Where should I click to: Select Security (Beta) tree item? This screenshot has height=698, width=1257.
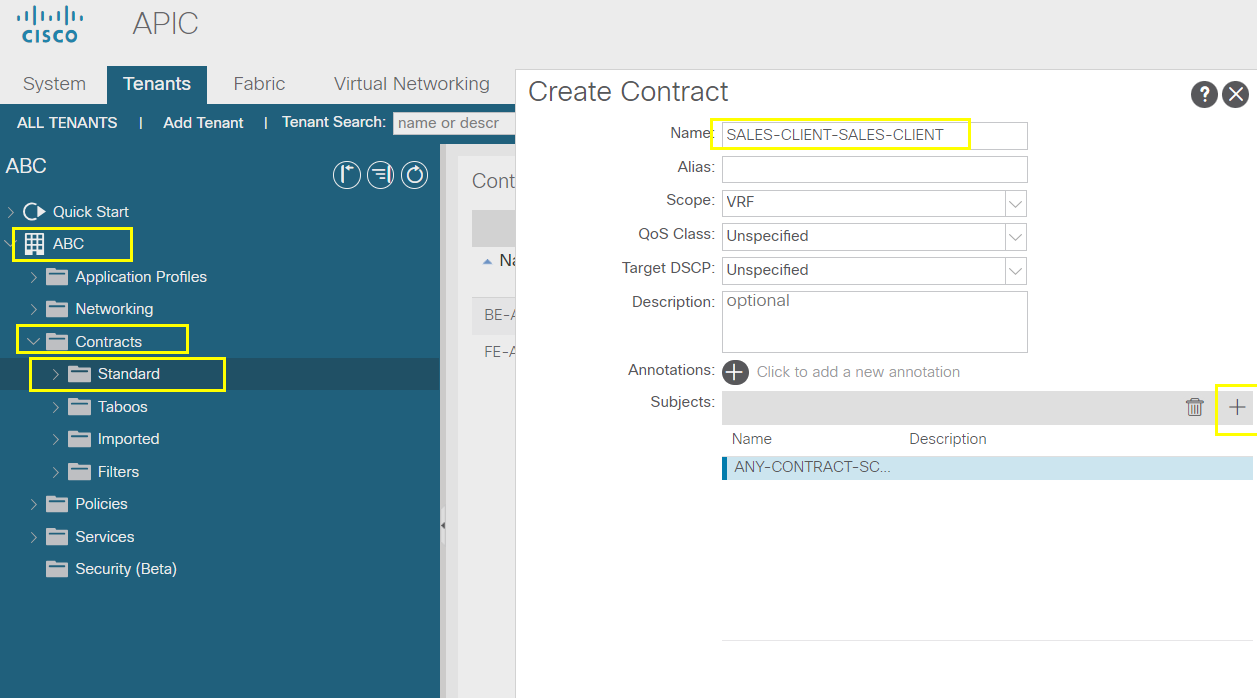[126, 569]
